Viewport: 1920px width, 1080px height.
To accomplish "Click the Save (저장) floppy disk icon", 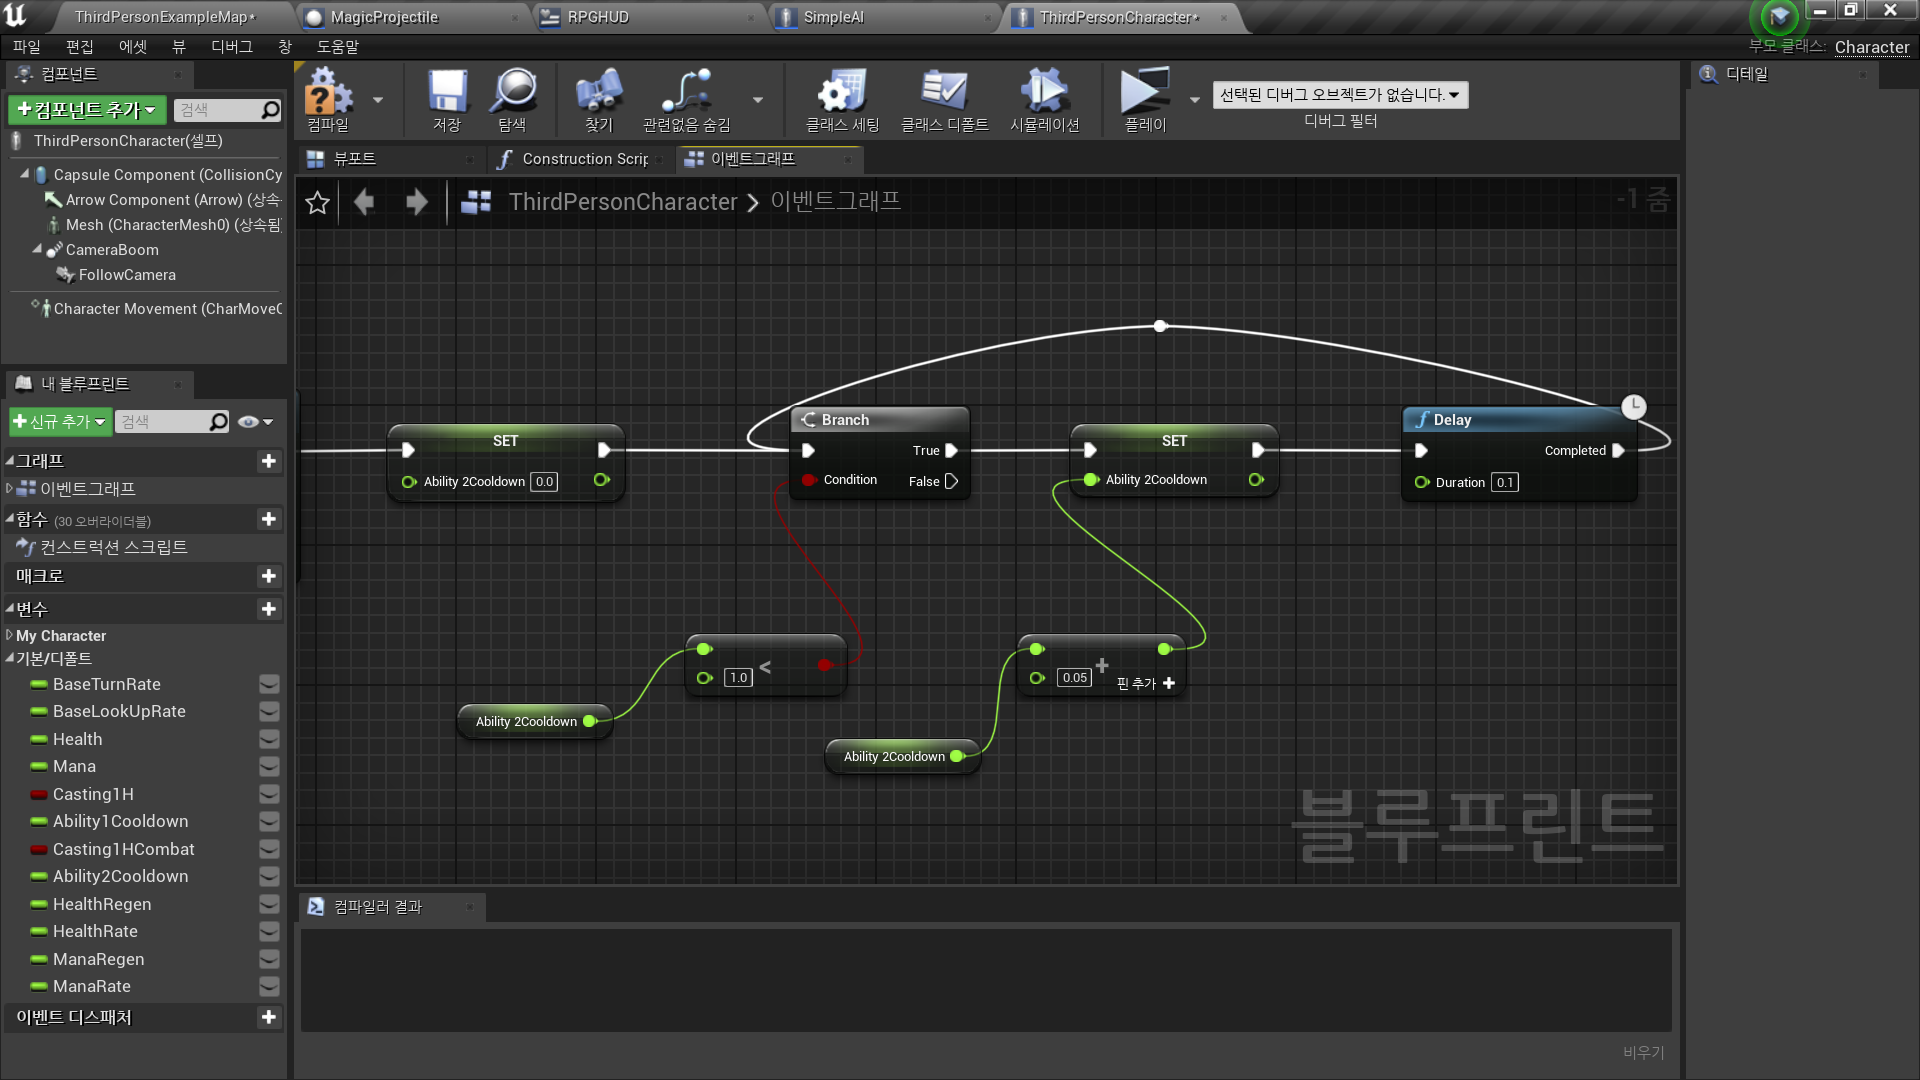I will (446, 94).
